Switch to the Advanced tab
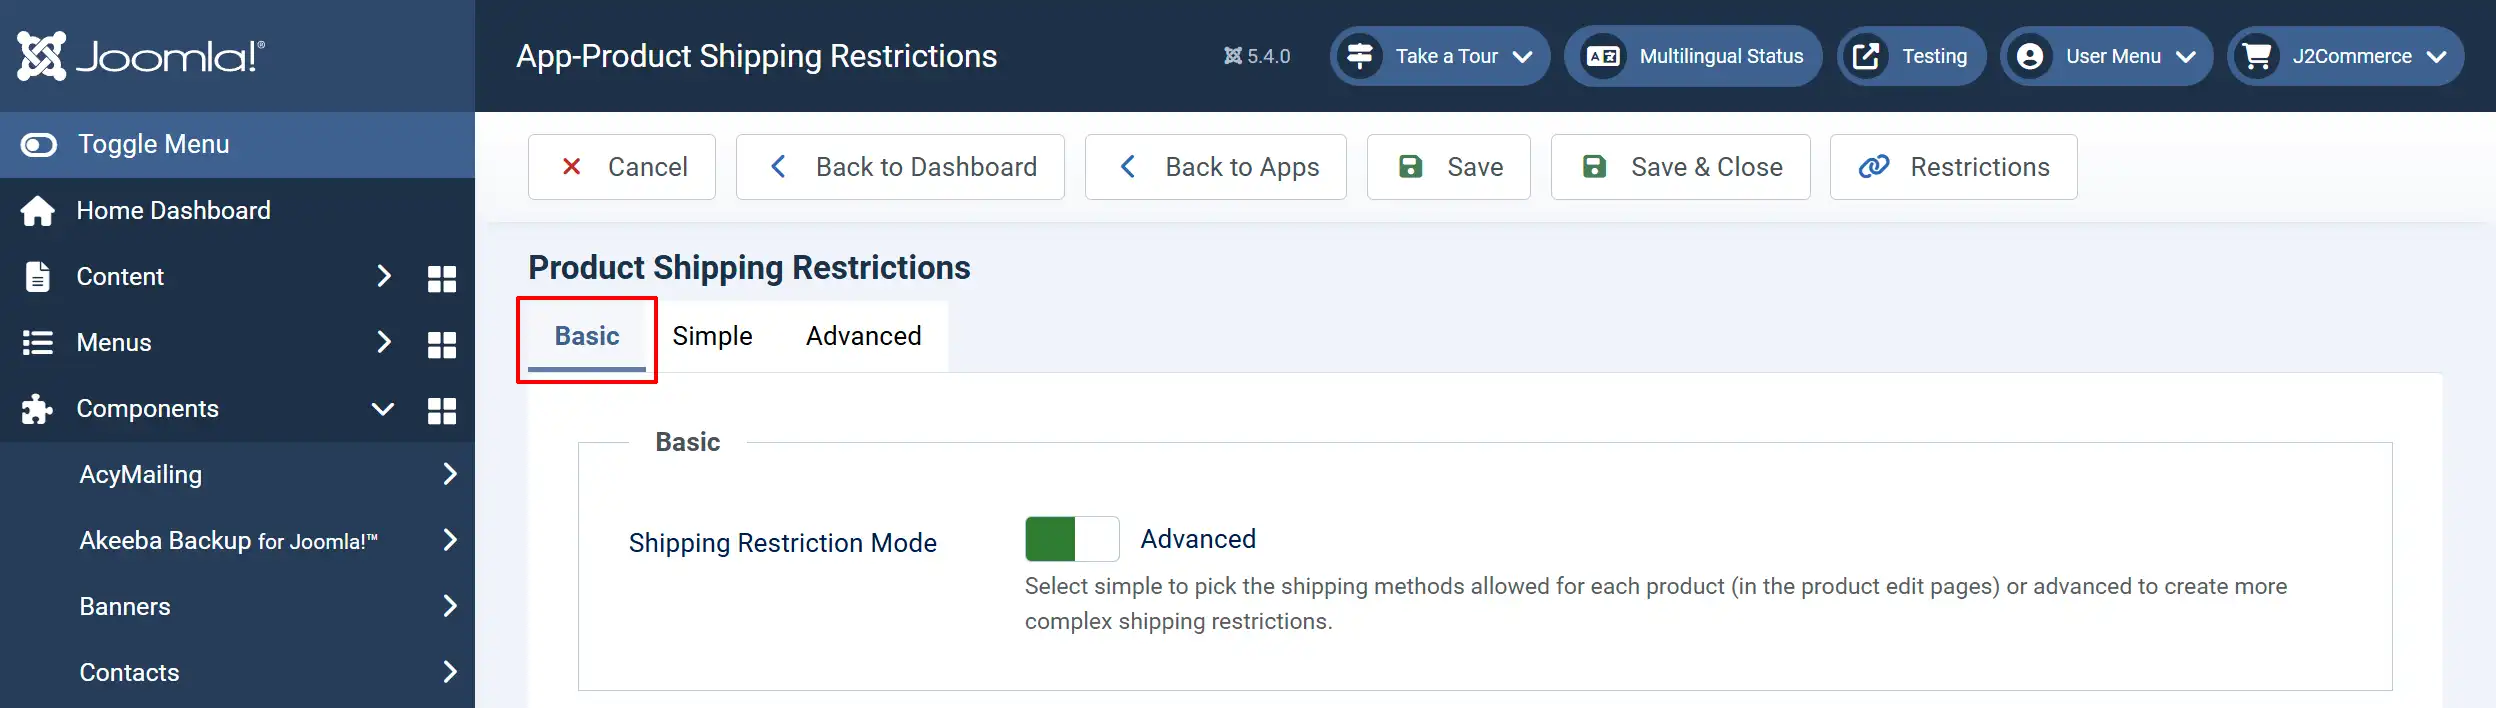Screen dimensions: 2496x708 (x=864, y=336)
